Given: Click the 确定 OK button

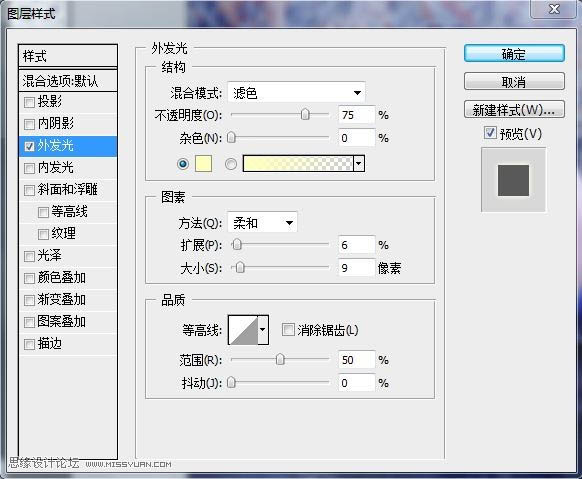Looking at the screenshot, I should [x=514, y=54].
